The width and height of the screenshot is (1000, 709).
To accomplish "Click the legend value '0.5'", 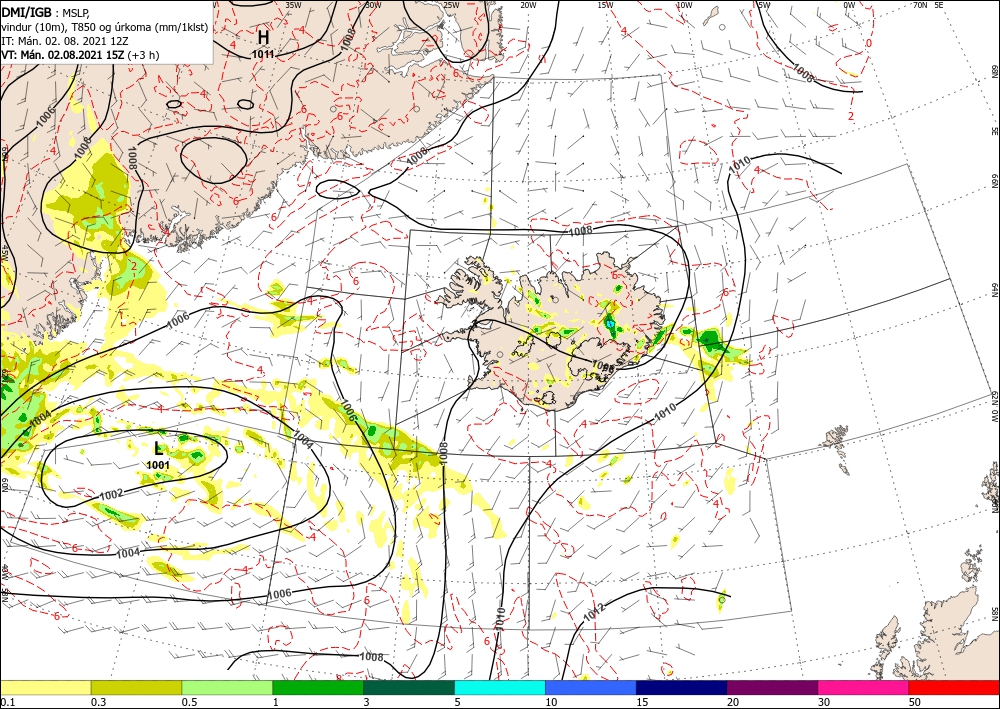I will point(188,702).
